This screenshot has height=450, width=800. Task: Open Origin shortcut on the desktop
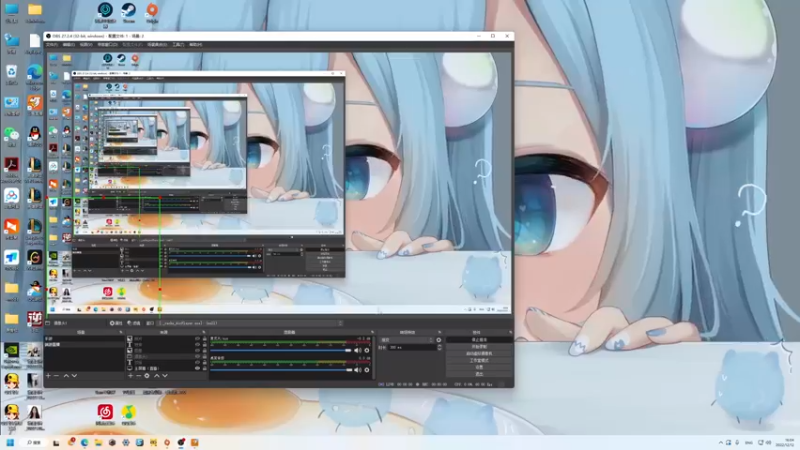pyautogui.click(x=152, y=13)
